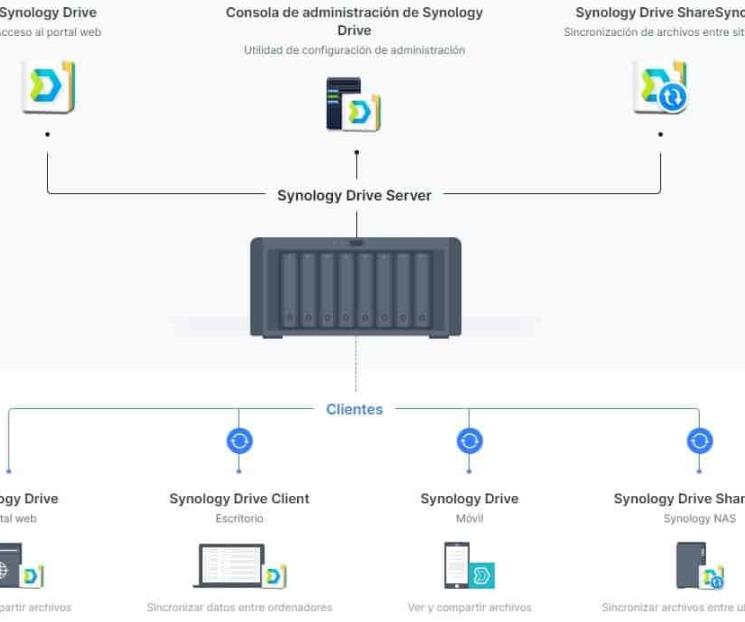This screenshot has width=745, height=622.
Task: Click the 'Synology Drive' heading above Móvil
Action: point(469,498)
